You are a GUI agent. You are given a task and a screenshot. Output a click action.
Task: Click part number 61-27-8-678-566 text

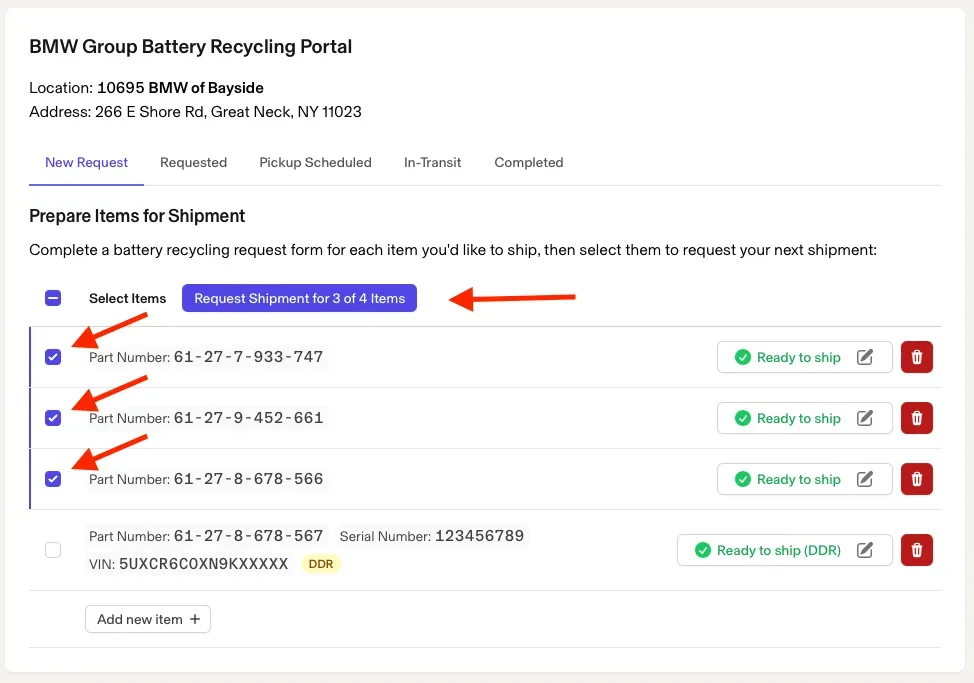pos(248,479)
